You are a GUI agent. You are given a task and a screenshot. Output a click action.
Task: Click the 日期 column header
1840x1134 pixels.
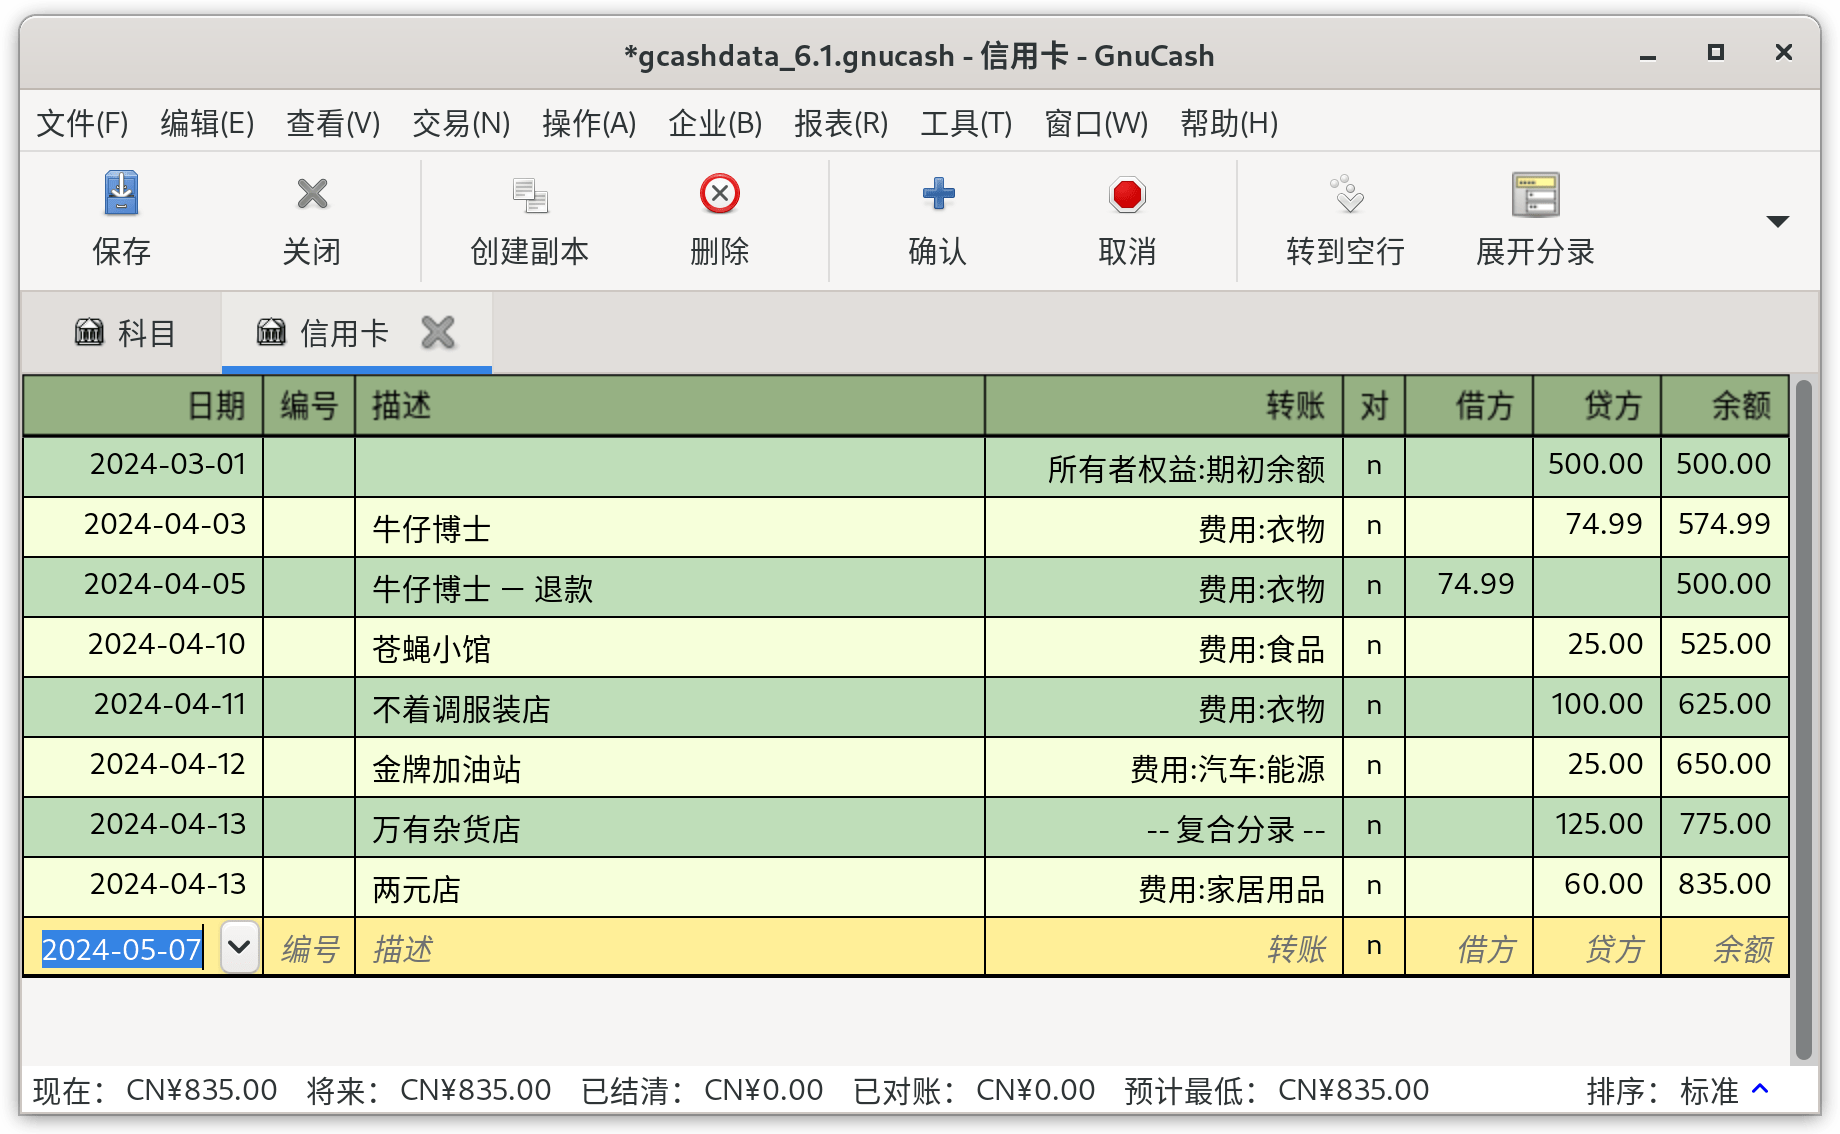click(x=143, y=406)
